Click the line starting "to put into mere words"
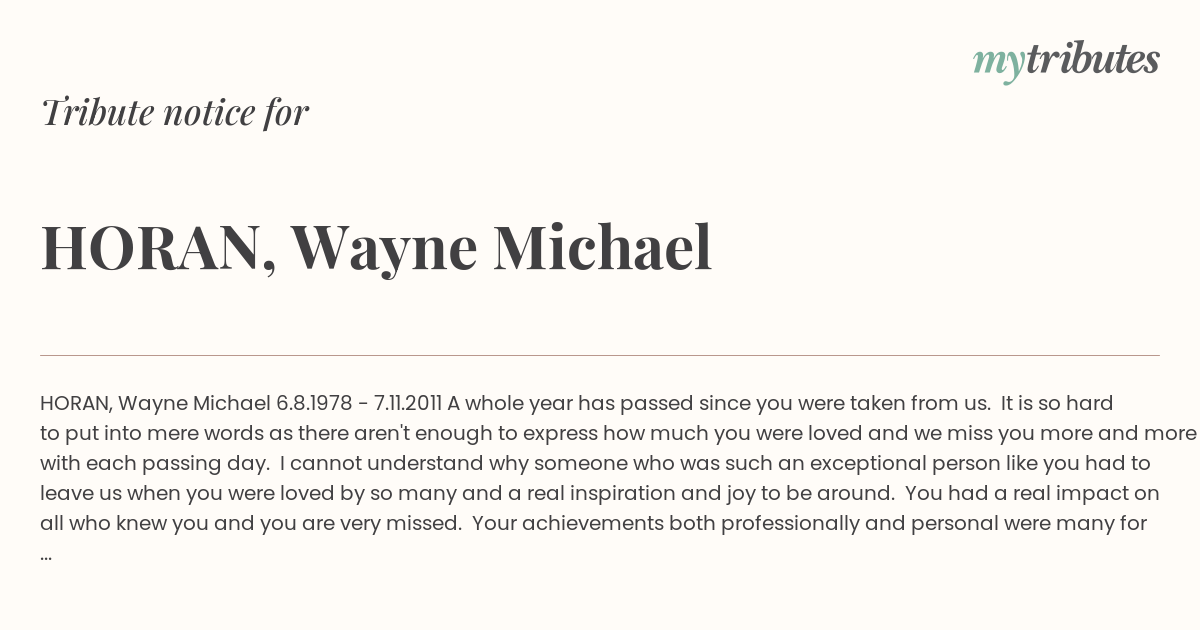Image resolution: width=1200 pixels, height=630 pixels. pos(618,434)
